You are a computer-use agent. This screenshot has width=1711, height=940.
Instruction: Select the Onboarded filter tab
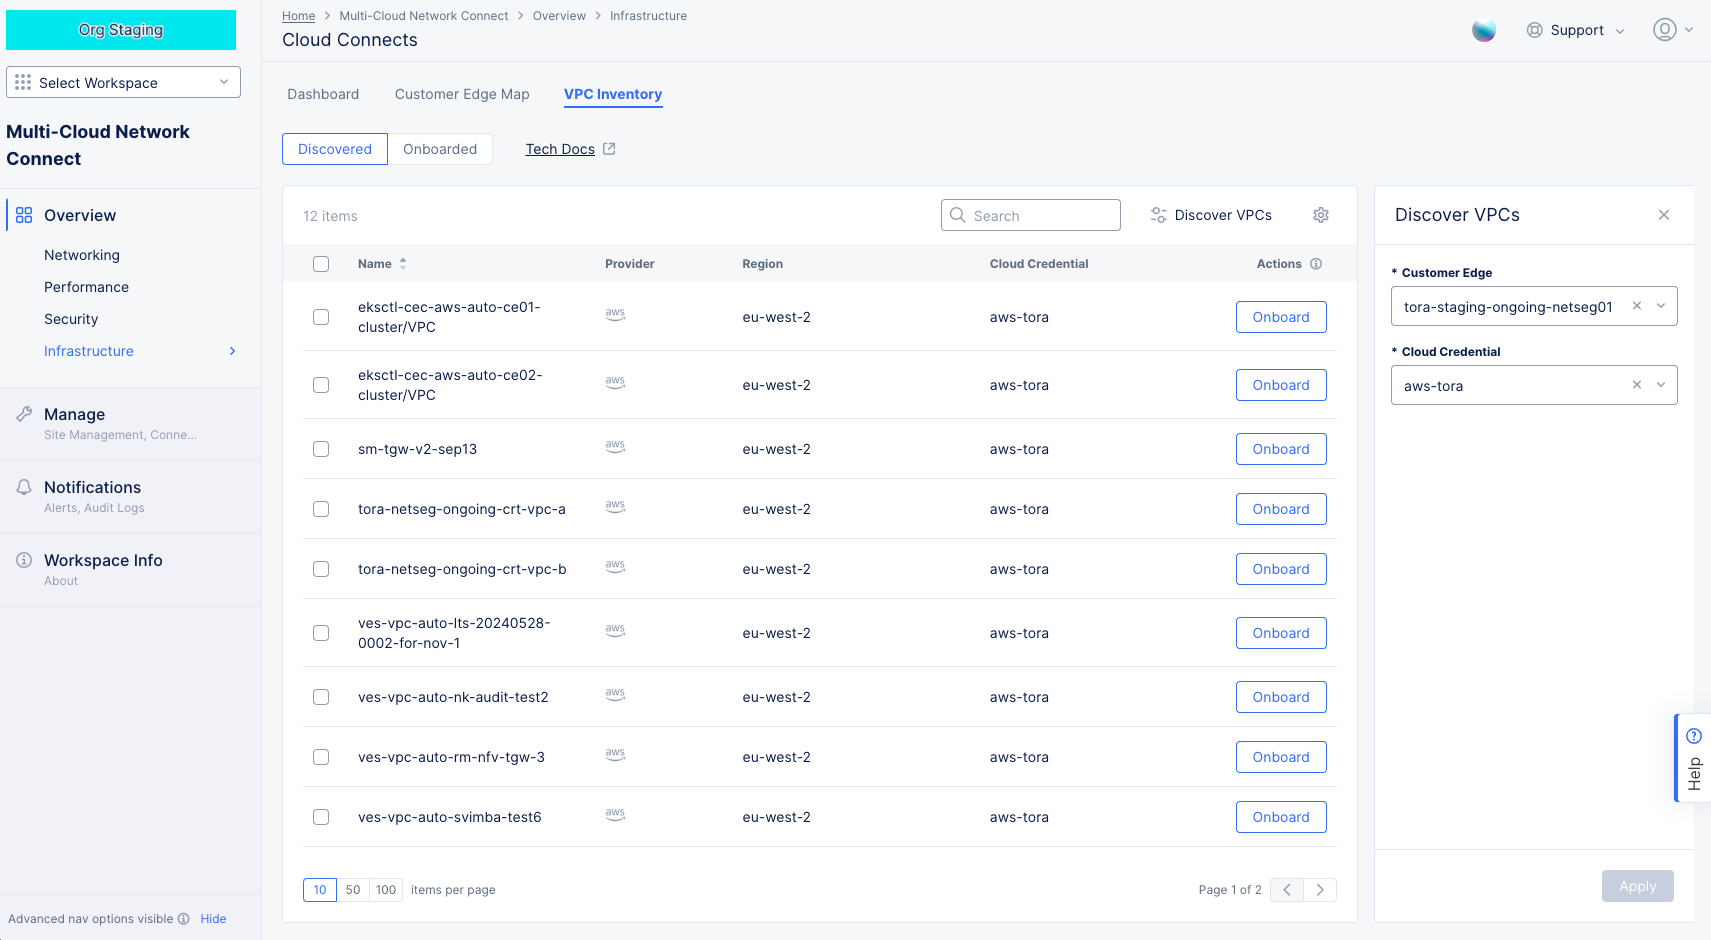pyautogui.click(x=440, y=148)
